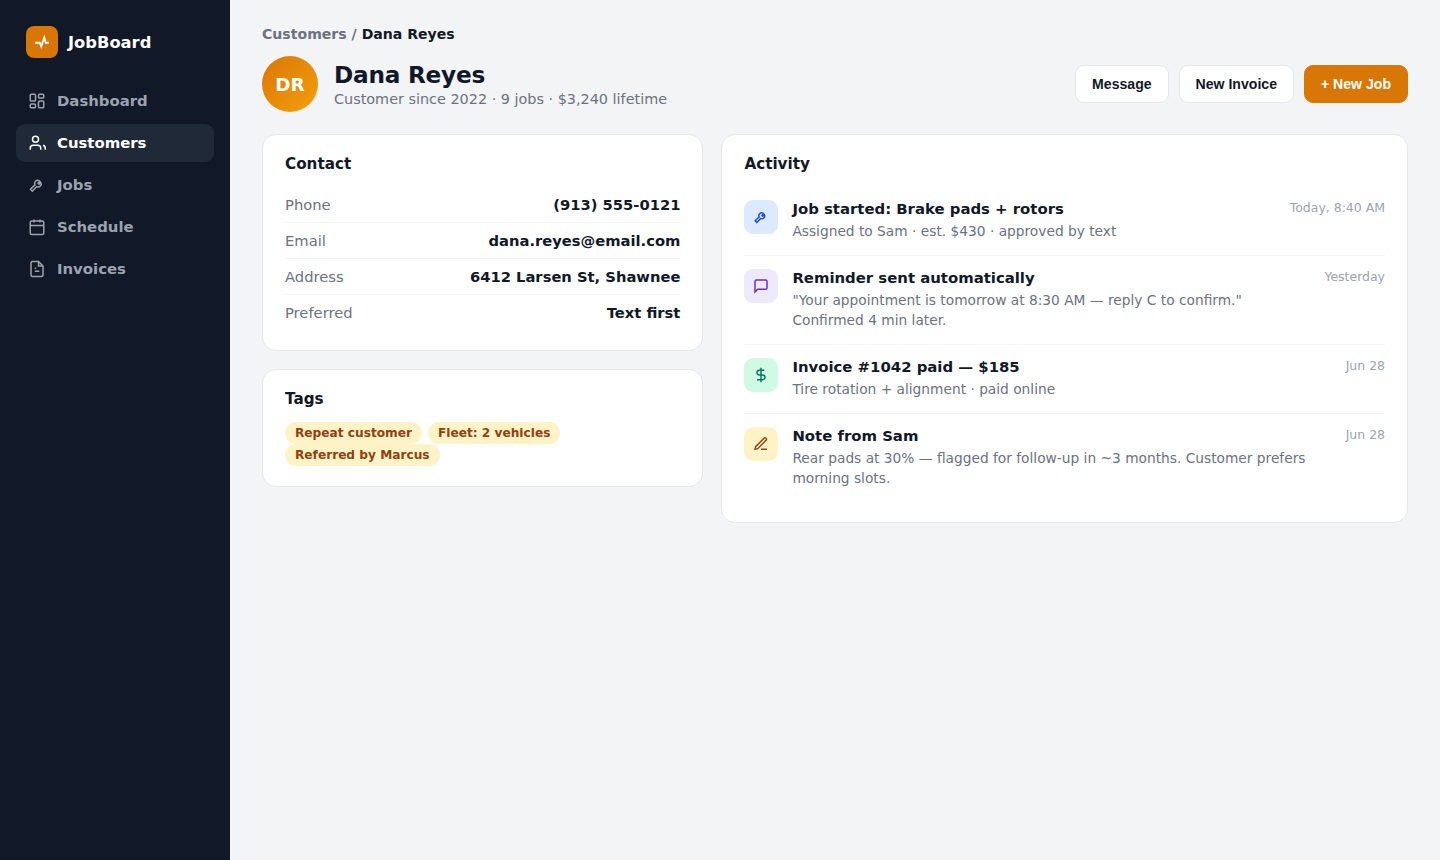Click the Rear pads at 30% note text
Screen dimensions: 1440x860
point(1049,468)
